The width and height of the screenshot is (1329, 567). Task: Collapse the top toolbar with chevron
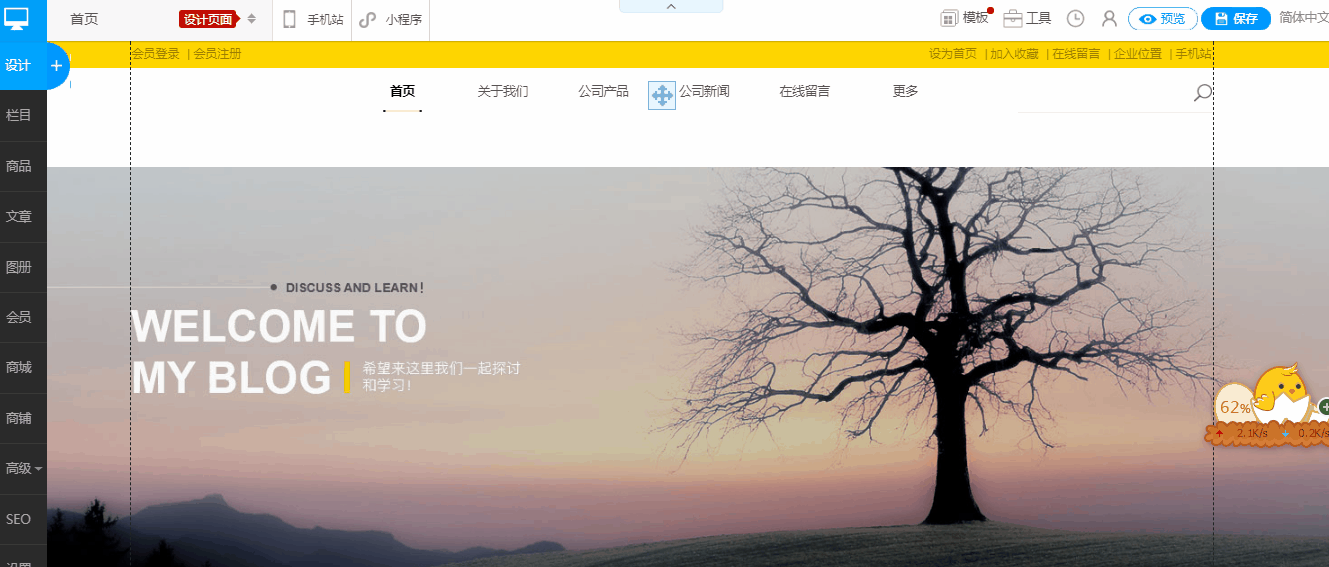pyautogui.click(x=671, y=6)
